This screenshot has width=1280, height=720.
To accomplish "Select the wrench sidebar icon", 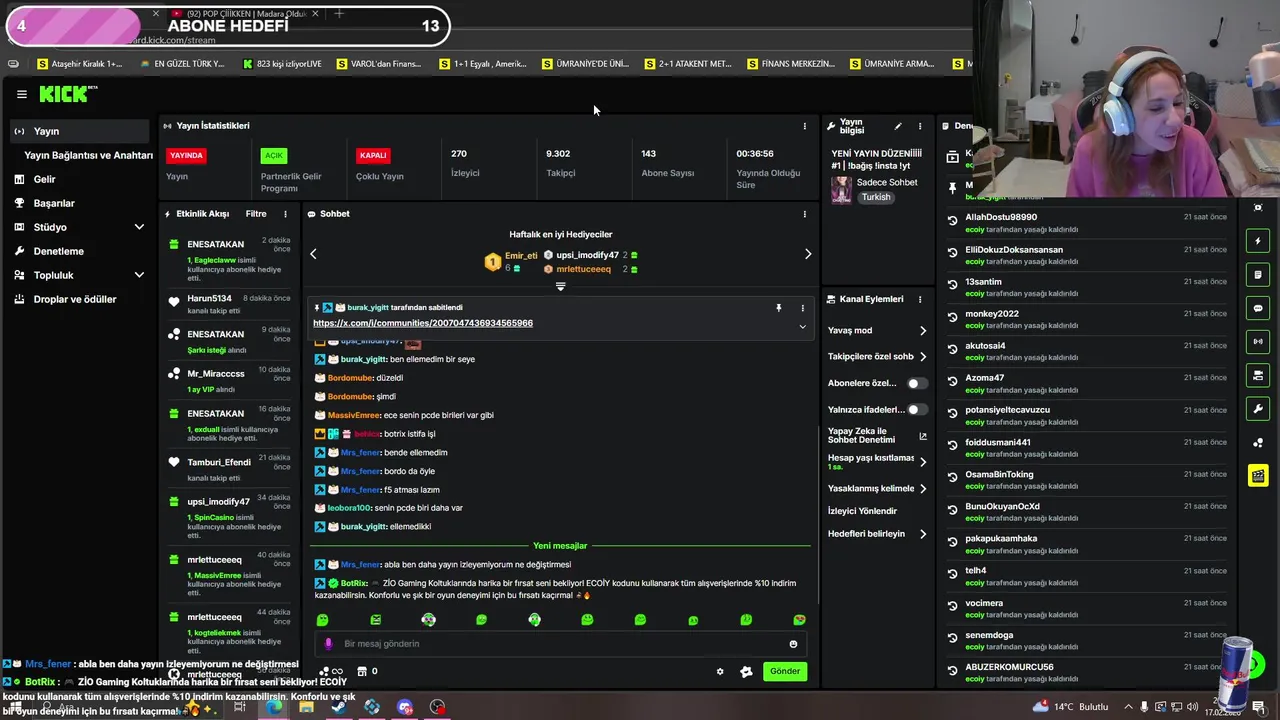I will [x=1258, y=409].
